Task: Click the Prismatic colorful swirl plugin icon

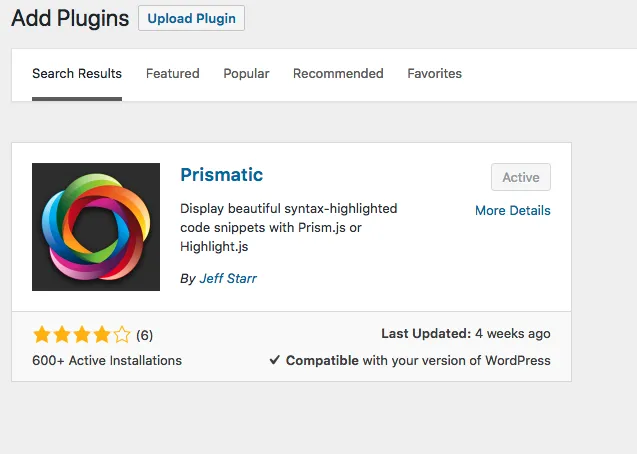Action: coord(96,227)
